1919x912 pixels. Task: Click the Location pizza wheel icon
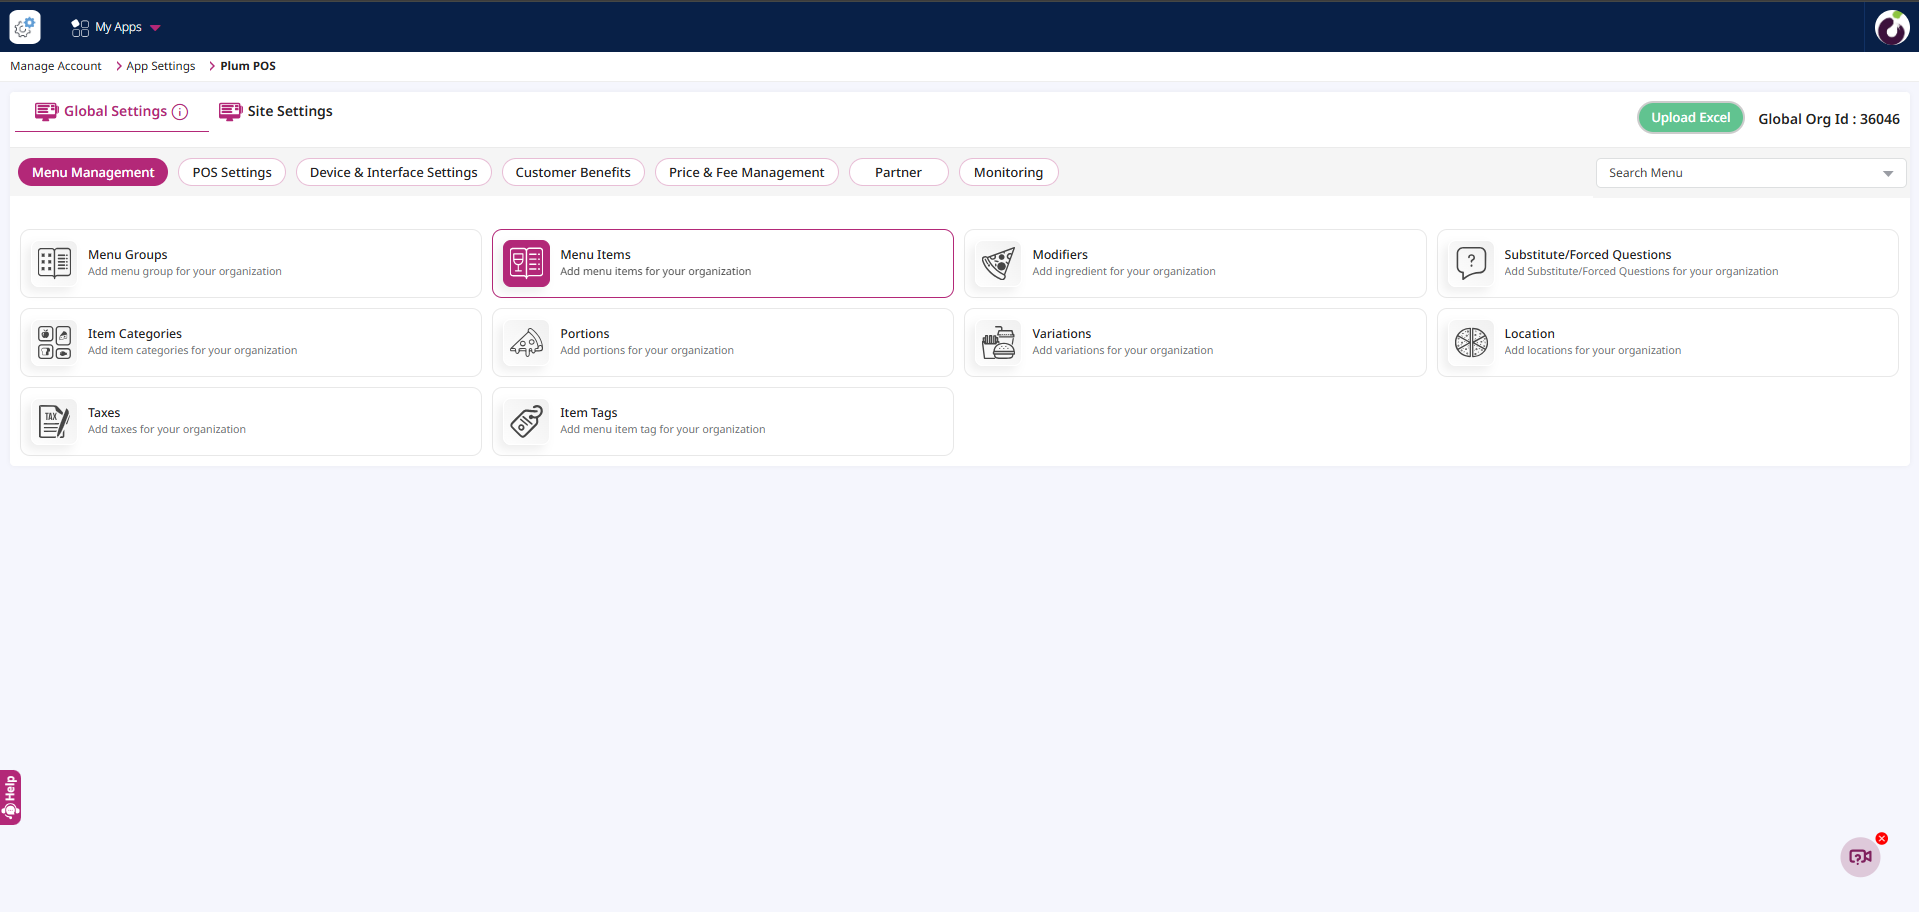pyautogui.click(x=1471, y=342)
